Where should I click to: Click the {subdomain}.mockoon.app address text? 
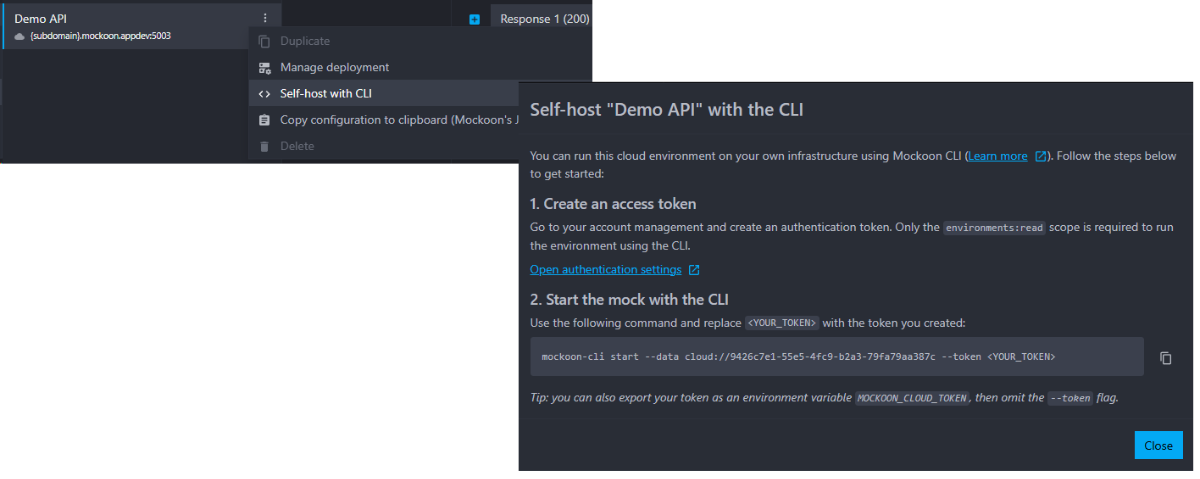100,36
